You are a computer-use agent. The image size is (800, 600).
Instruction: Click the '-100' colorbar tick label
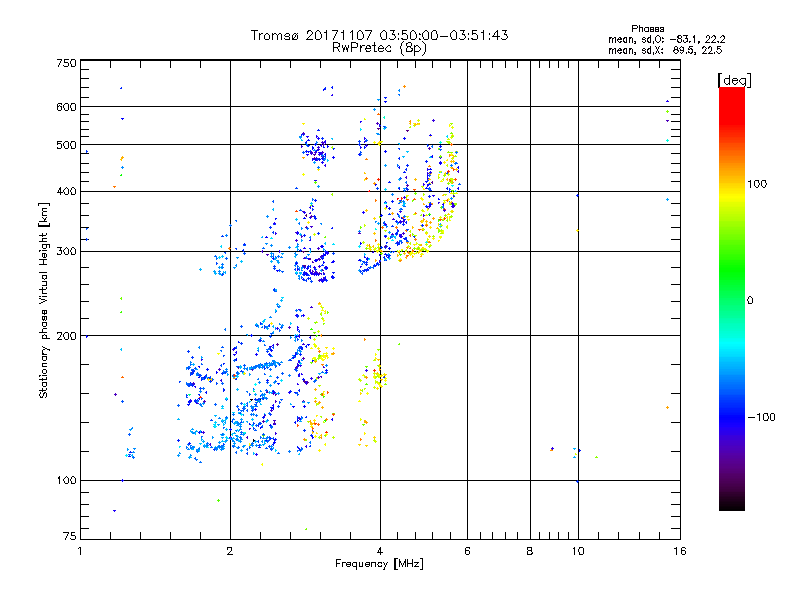point(761,417)
